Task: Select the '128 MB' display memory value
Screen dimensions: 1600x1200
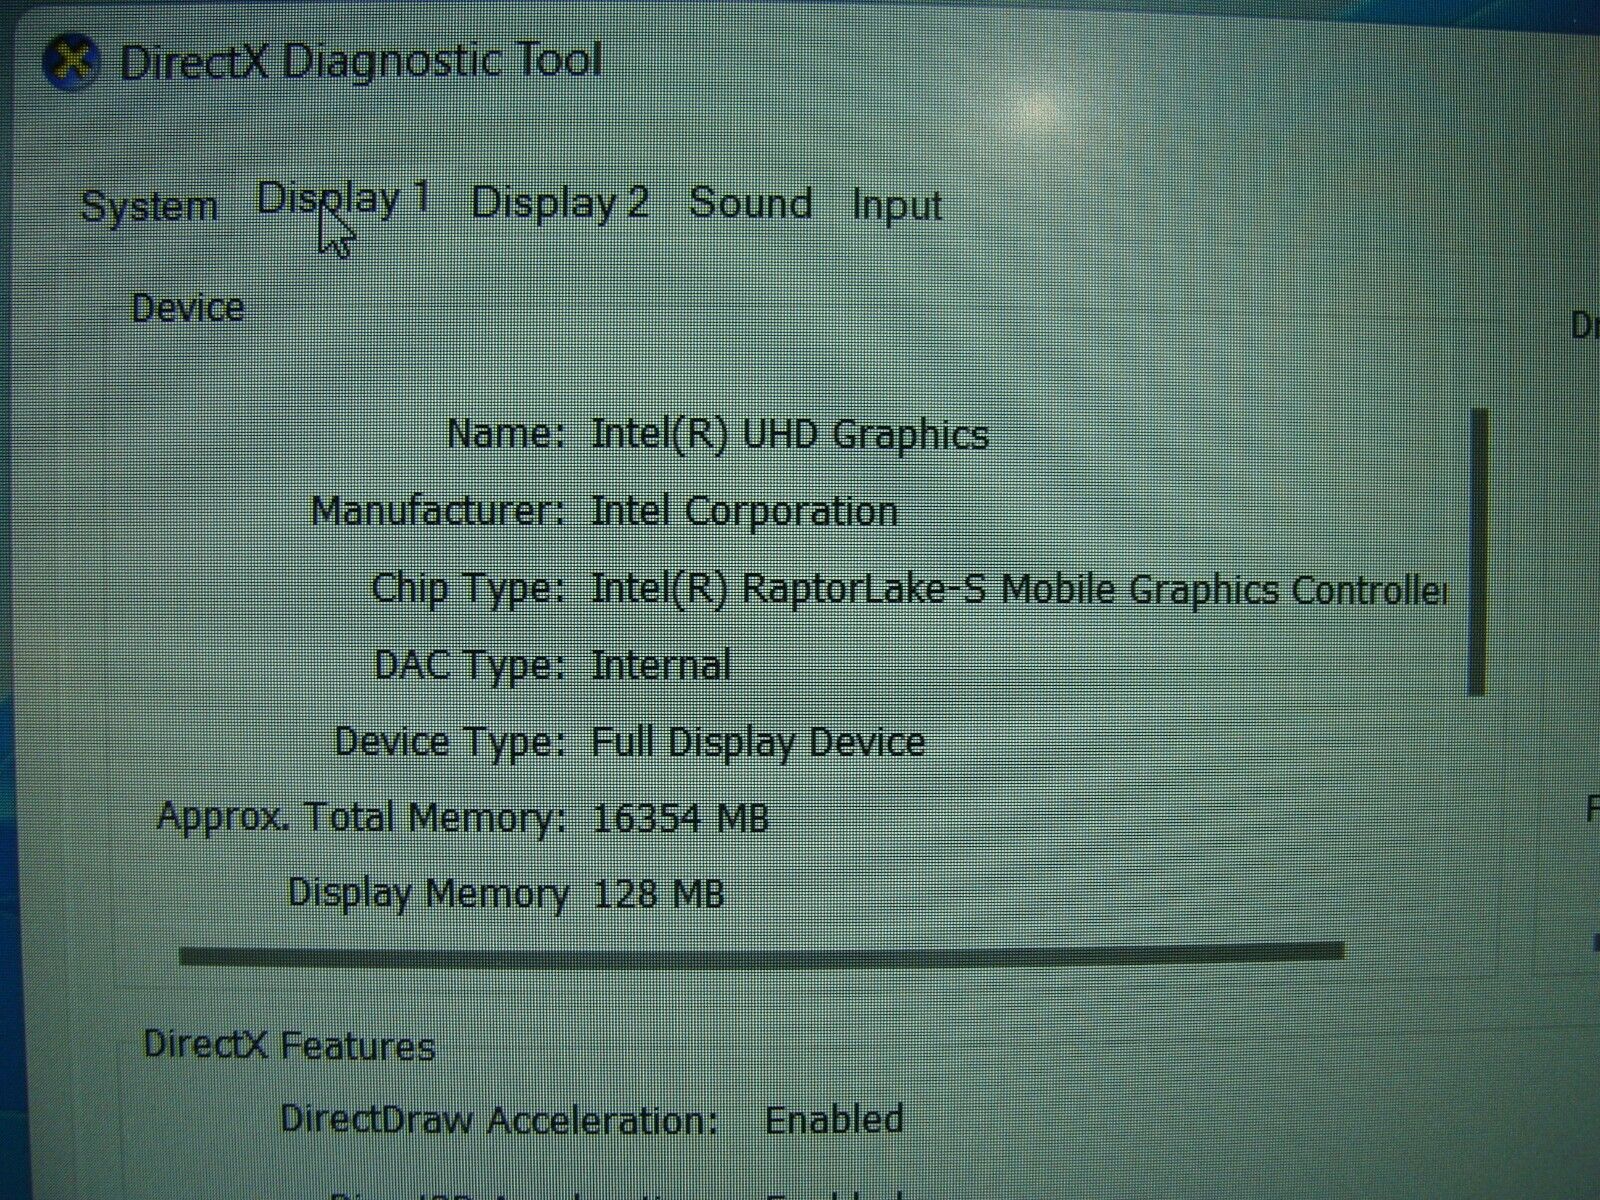Action: click(658, 894)
